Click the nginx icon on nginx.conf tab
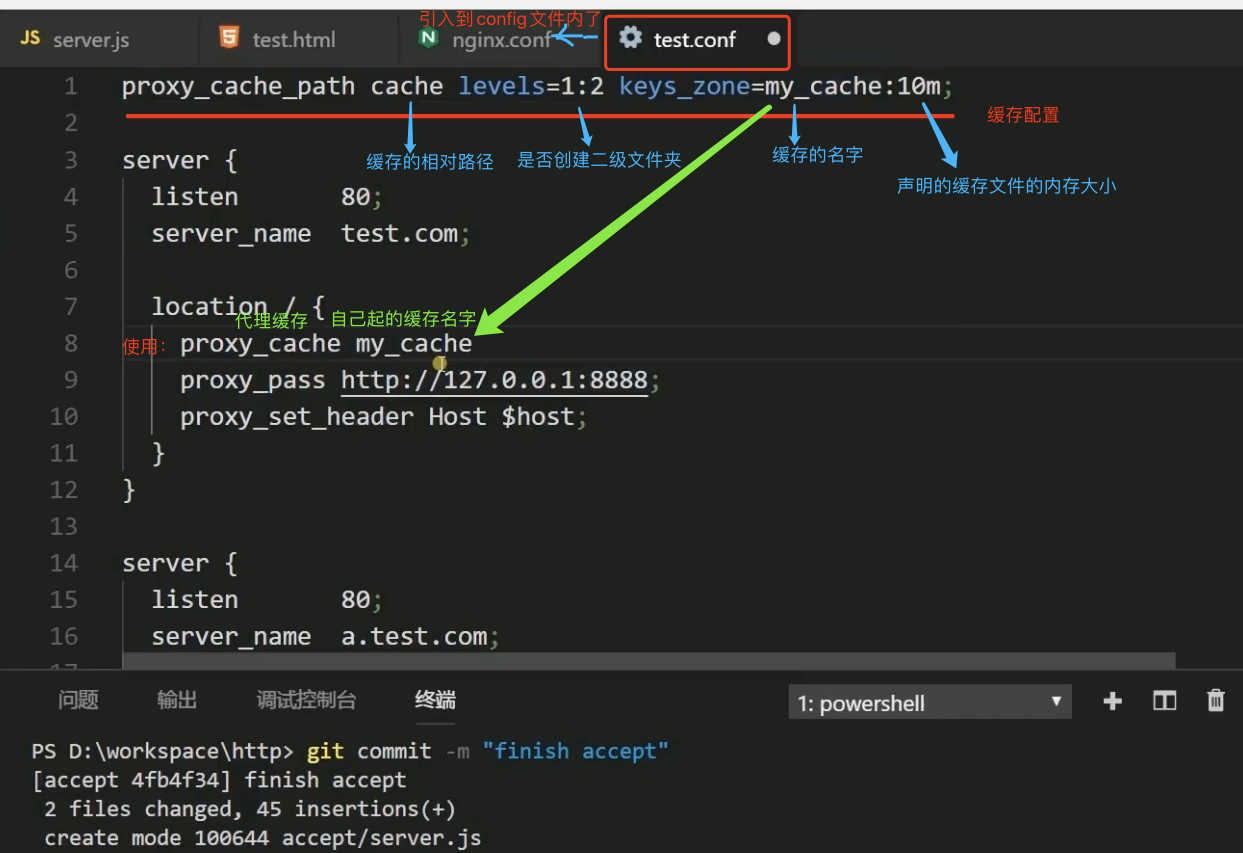 point(429,40)
